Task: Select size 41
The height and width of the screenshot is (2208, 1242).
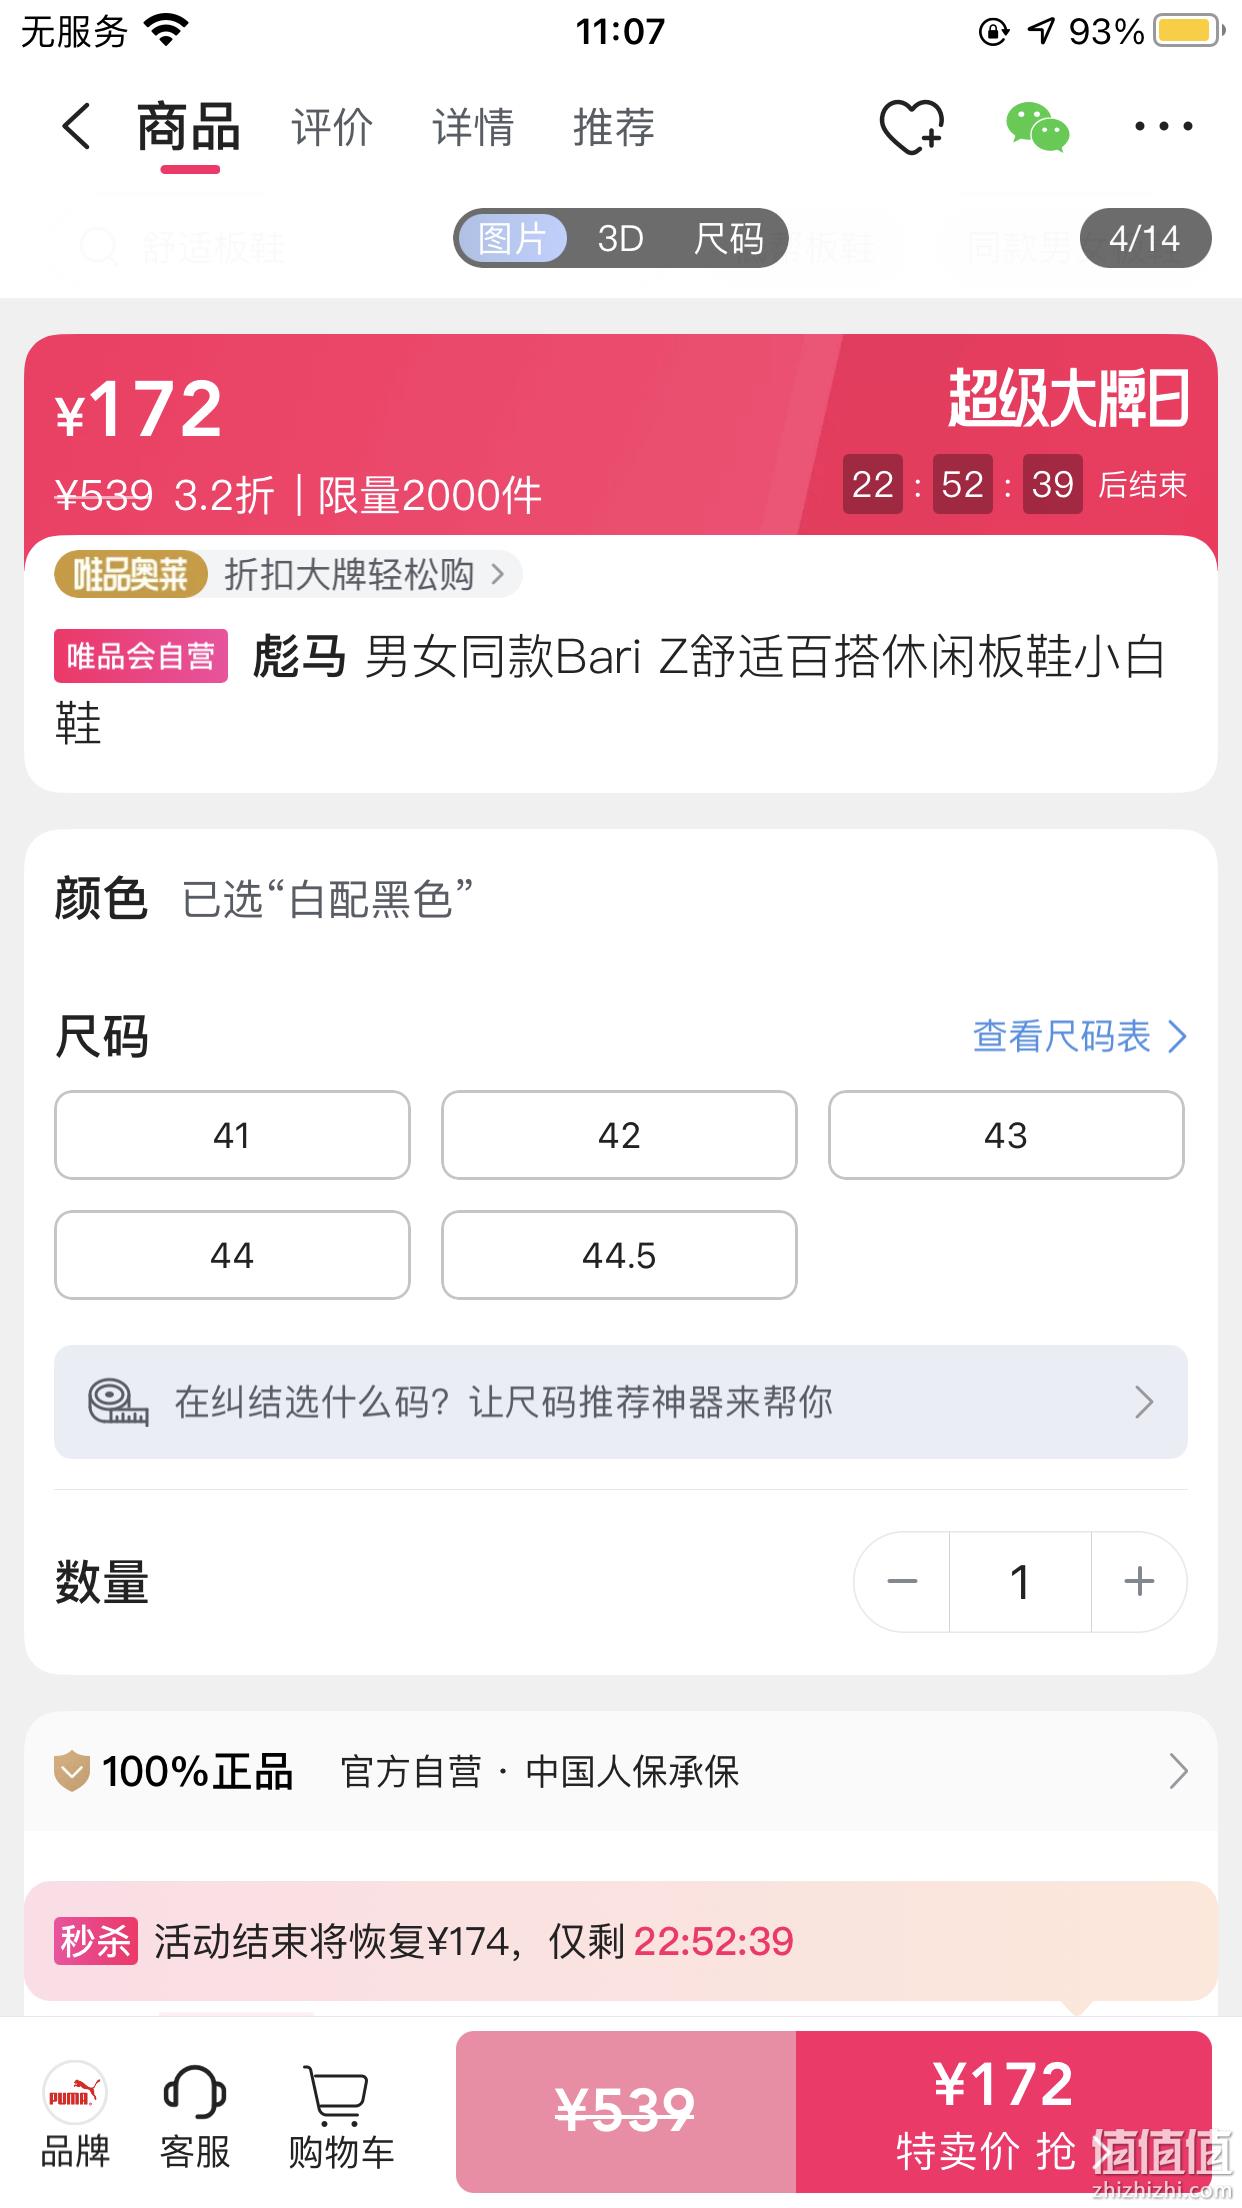Action: 232,1135
